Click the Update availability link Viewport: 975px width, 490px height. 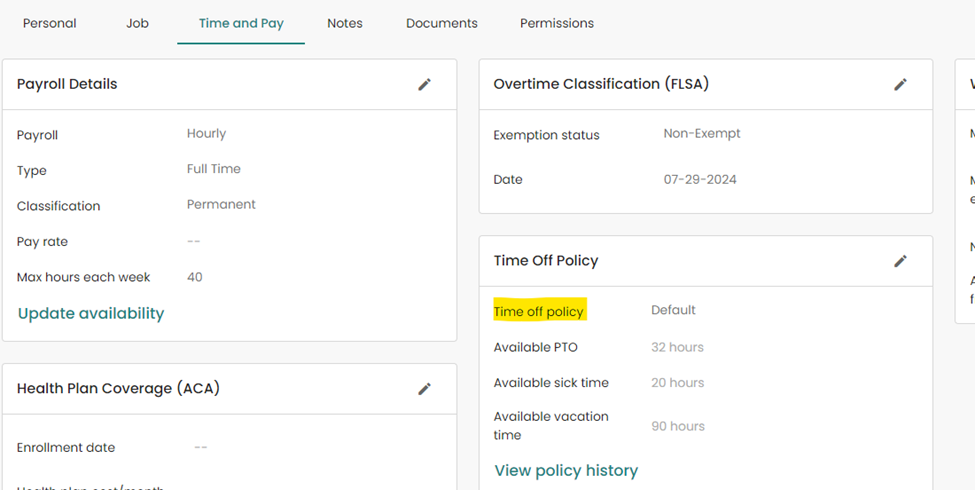click(91, 313)
